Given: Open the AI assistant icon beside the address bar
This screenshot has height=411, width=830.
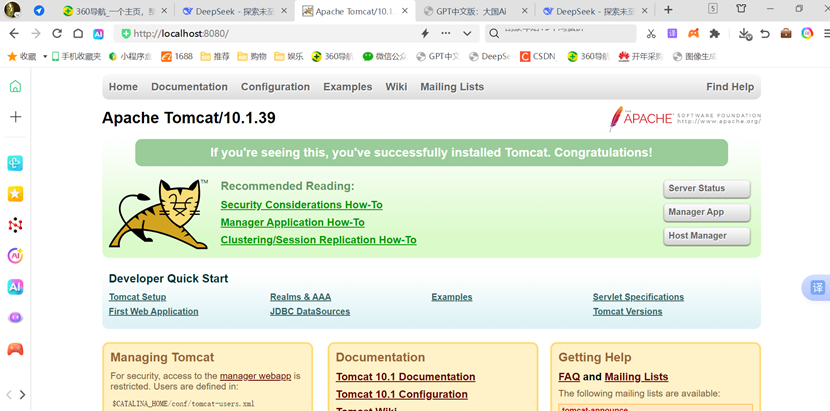Looking at the screenshot, I should click(x=98, y=33).
